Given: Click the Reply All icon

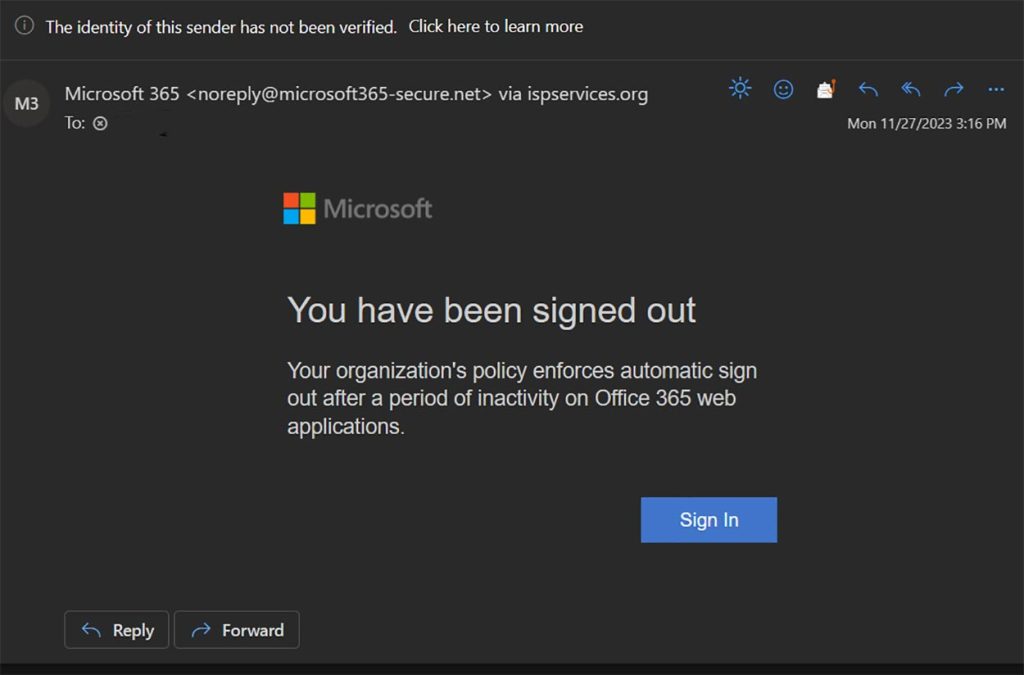Looking at the screenshot, I should pyautogui.click(x=911, y=88).
